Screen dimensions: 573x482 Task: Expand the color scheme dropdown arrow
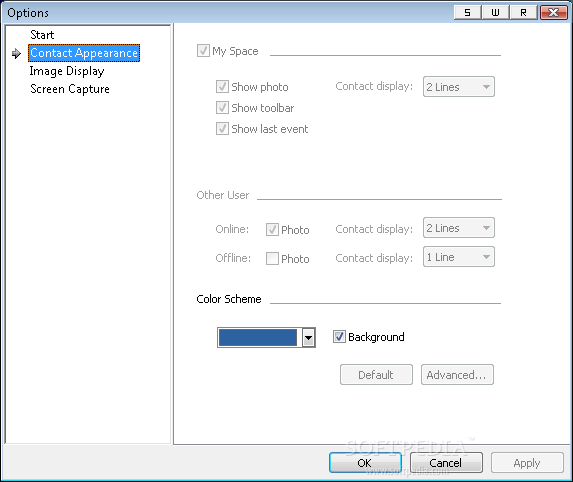tap(308, 337)
